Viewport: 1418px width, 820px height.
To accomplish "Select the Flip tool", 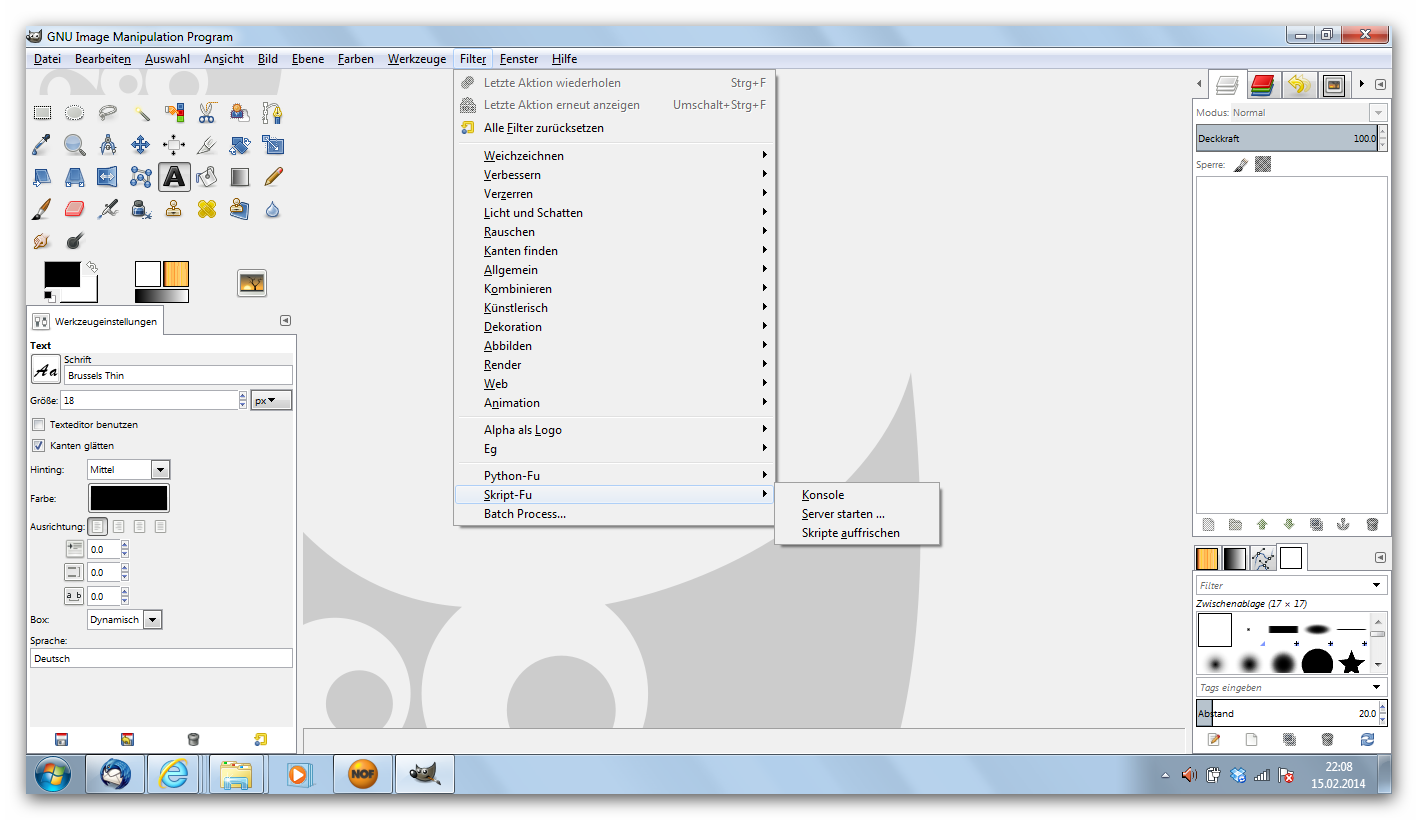I will [x=108, y=177].
